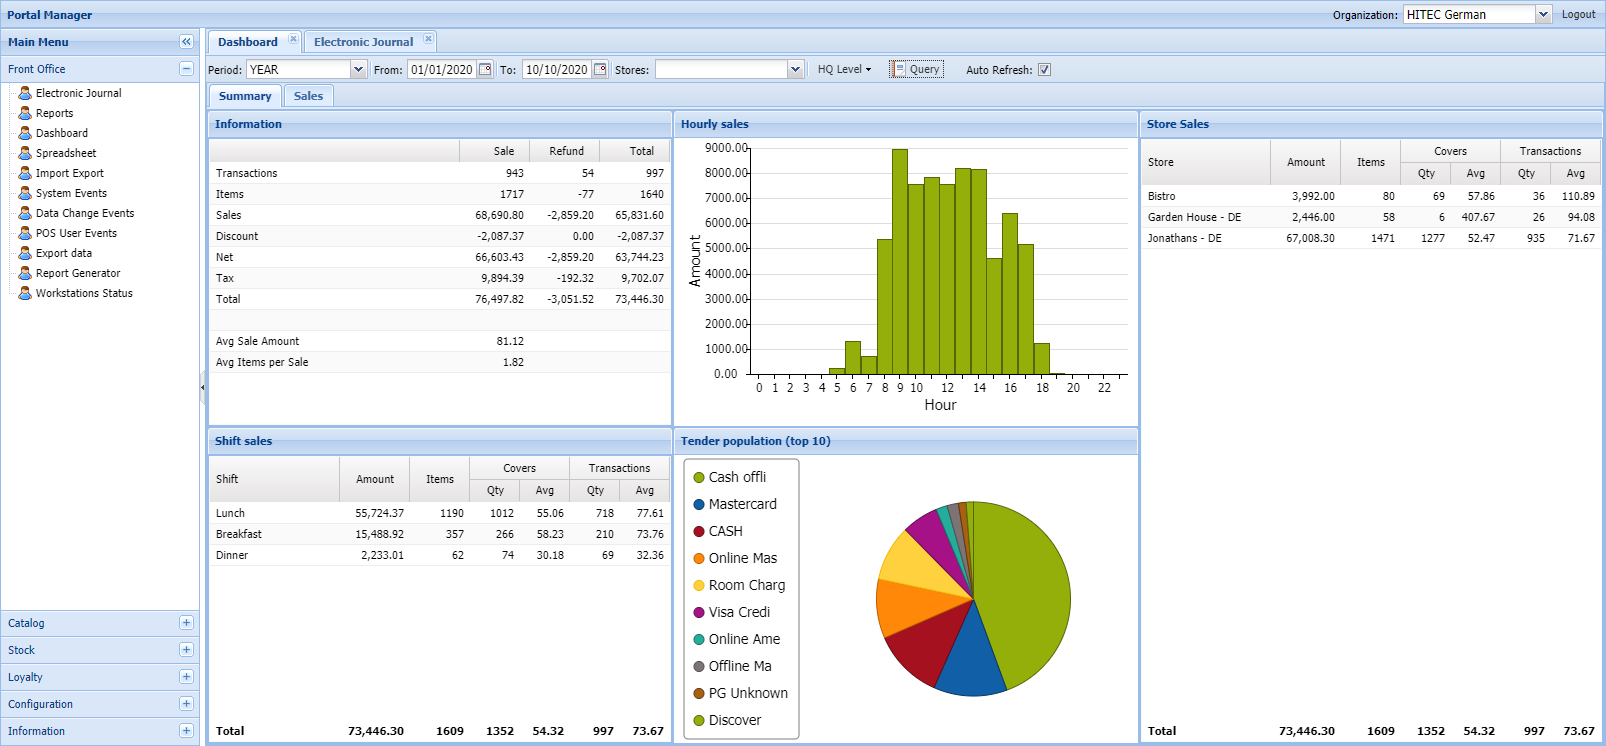This screenshot has height=746, width=1606.
Task: Switch to the Sales tab
Action: [x=308, y=96]
